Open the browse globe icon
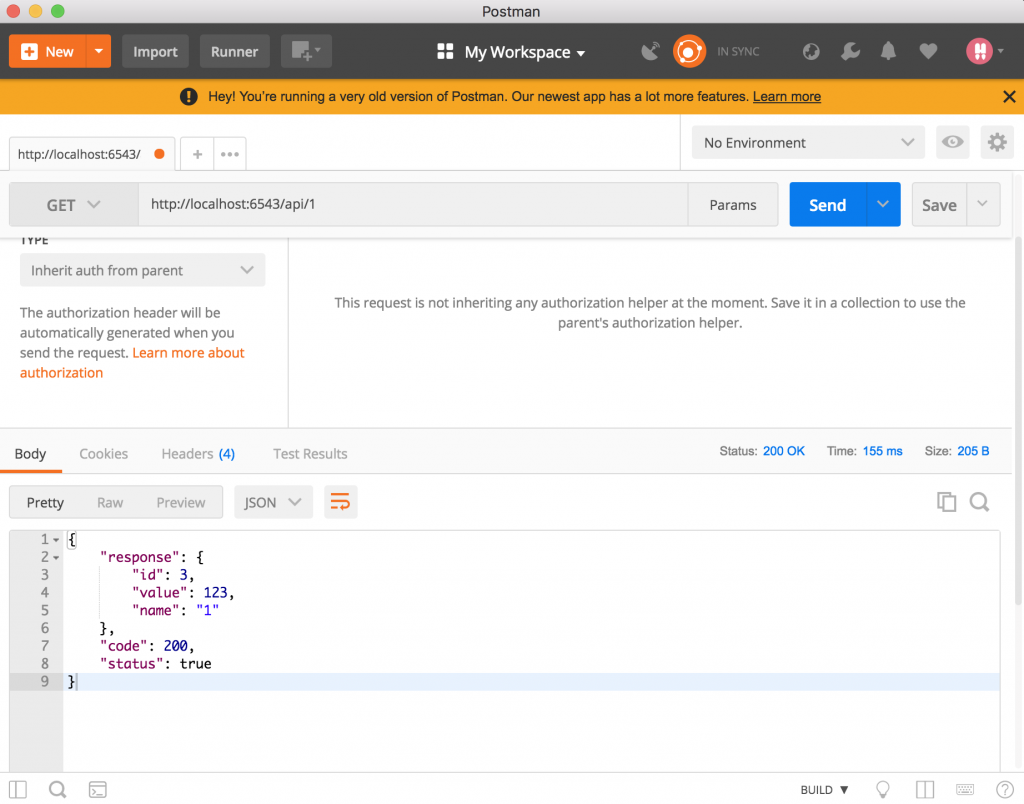The height and width of the screenshot is (804, 1024). coord(811,52)
